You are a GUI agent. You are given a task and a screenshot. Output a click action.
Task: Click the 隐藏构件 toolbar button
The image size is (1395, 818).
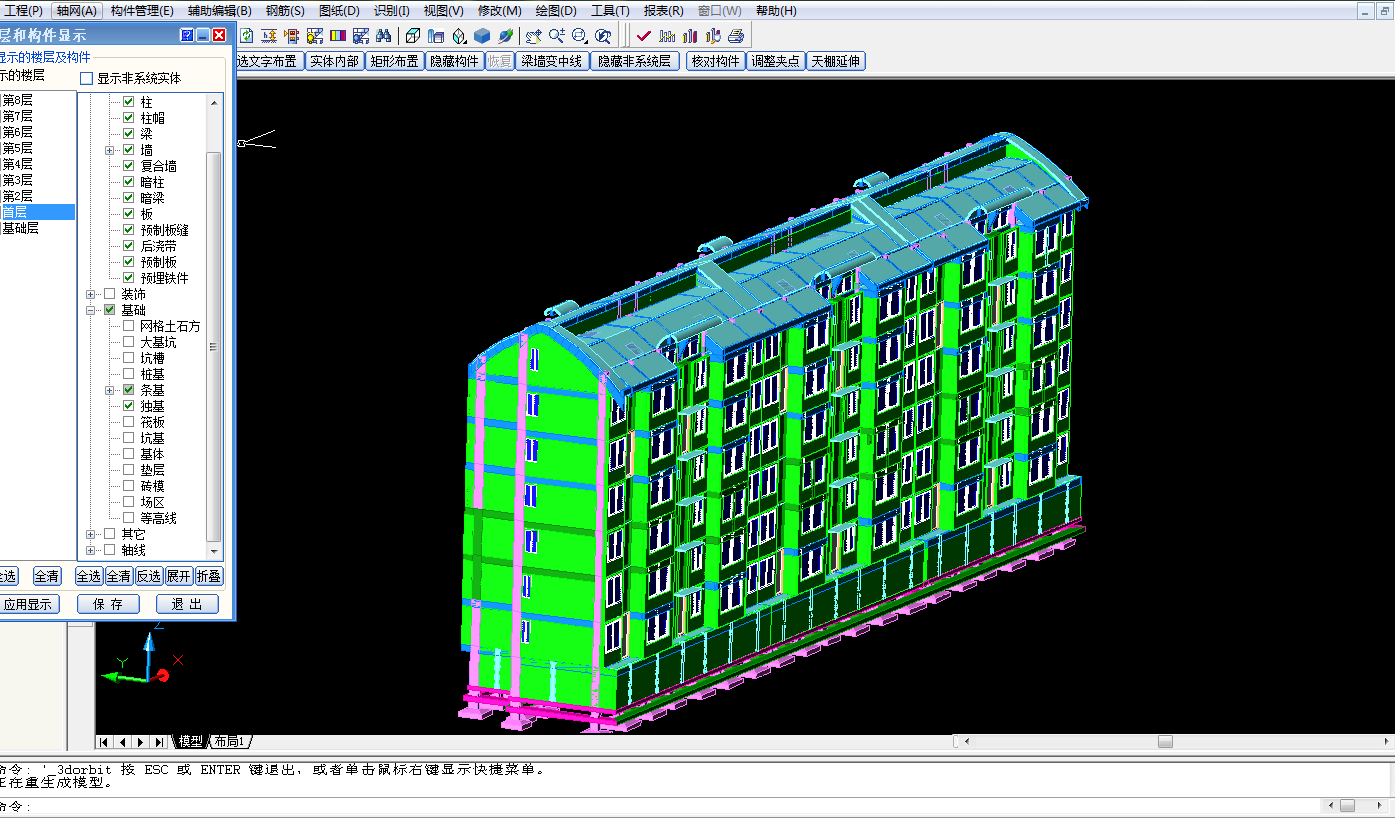[455, 61]
